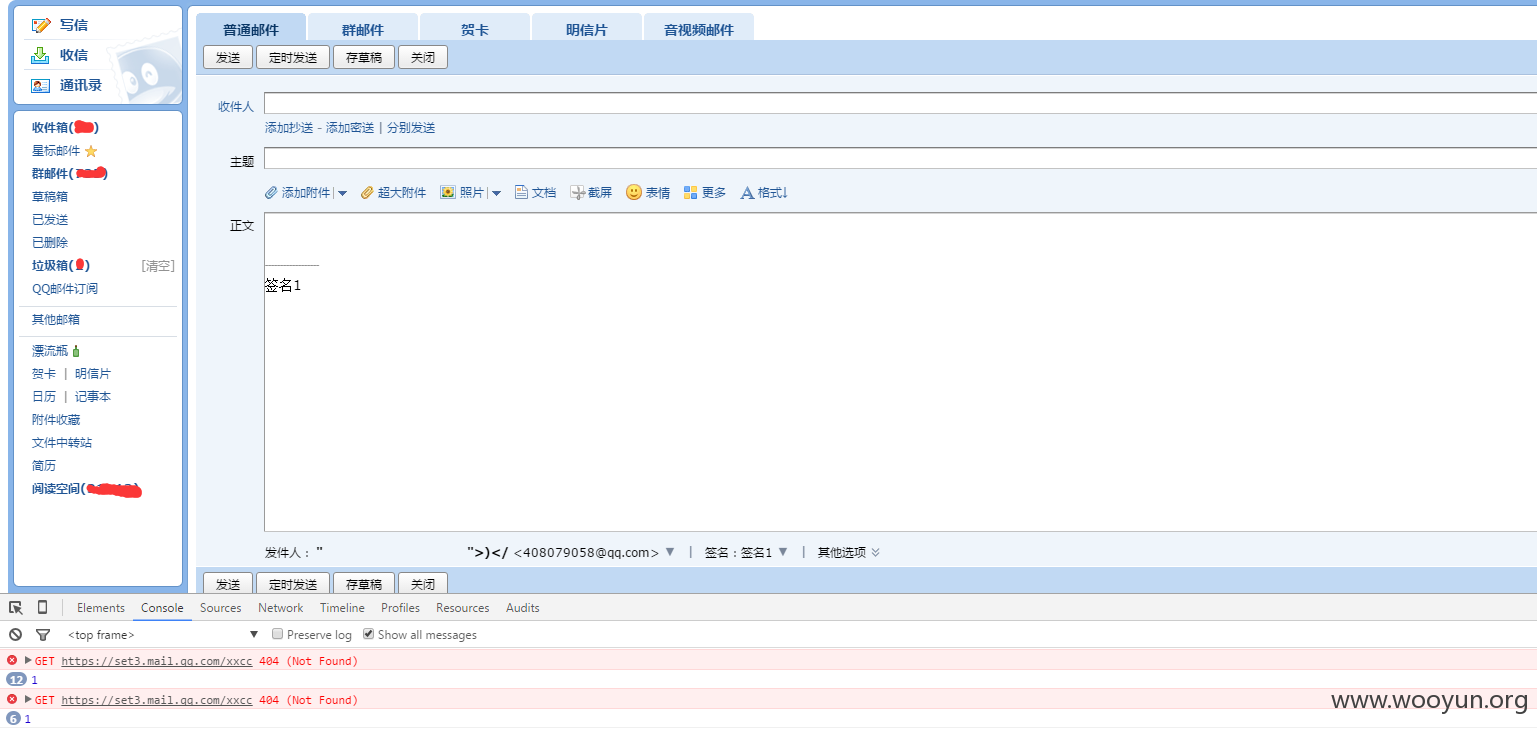The width and height of the screenshot is (1537, 729).
Task: Click the 超大附件 large attachment icon
Action: tap(367, 193)
